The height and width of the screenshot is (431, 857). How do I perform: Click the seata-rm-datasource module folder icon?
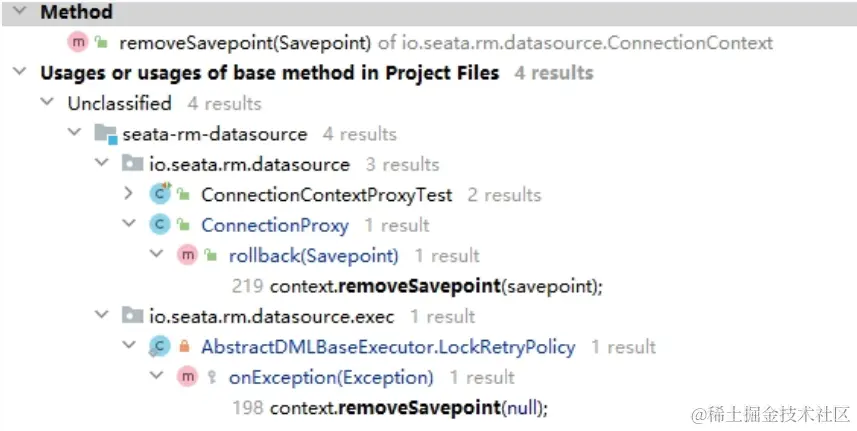point(105,134)
